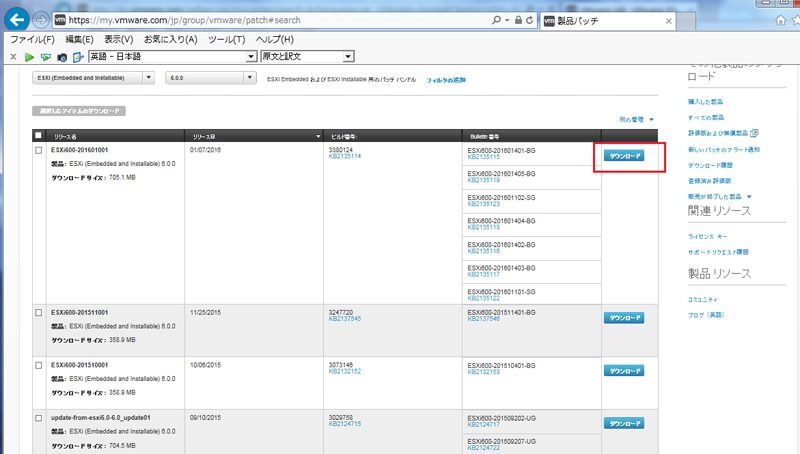Click the X close icon on translation toolbar
This screenshot has height=454, width=800.
click(x=13, y=57)
